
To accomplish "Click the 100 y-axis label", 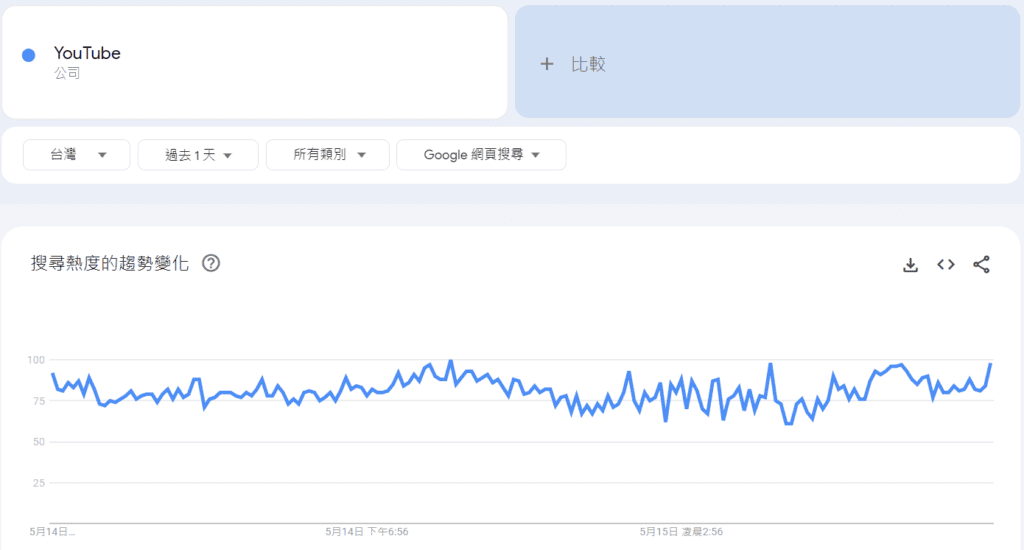I will [36, 360].
